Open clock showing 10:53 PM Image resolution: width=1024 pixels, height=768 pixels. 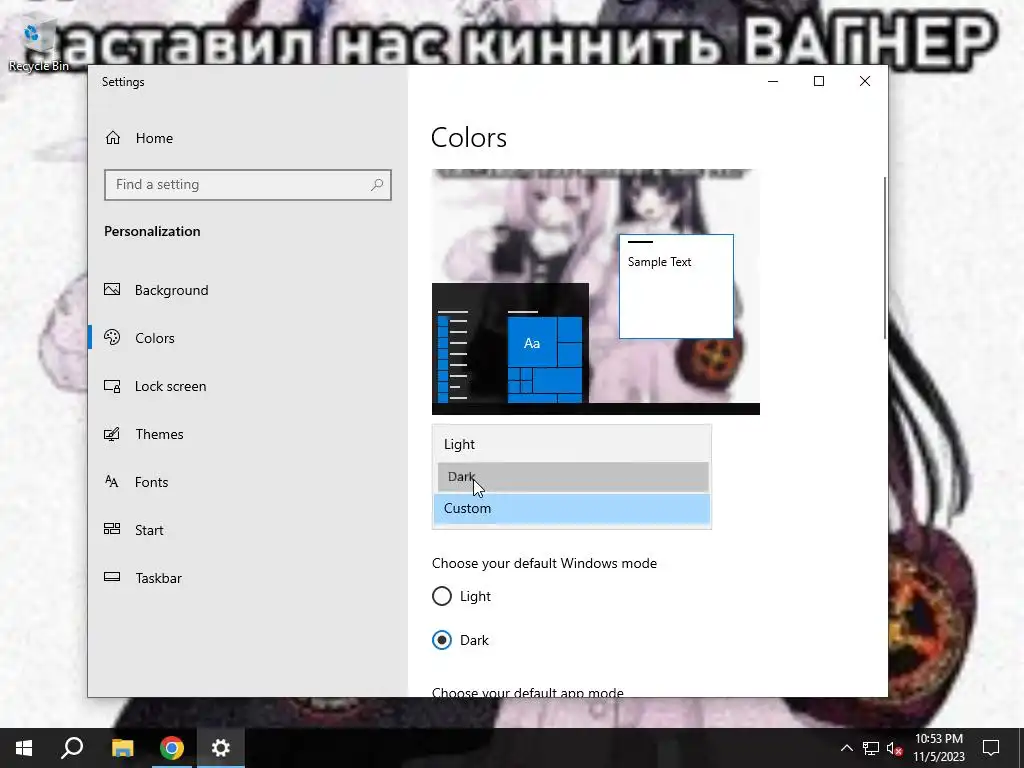(938, 748)
